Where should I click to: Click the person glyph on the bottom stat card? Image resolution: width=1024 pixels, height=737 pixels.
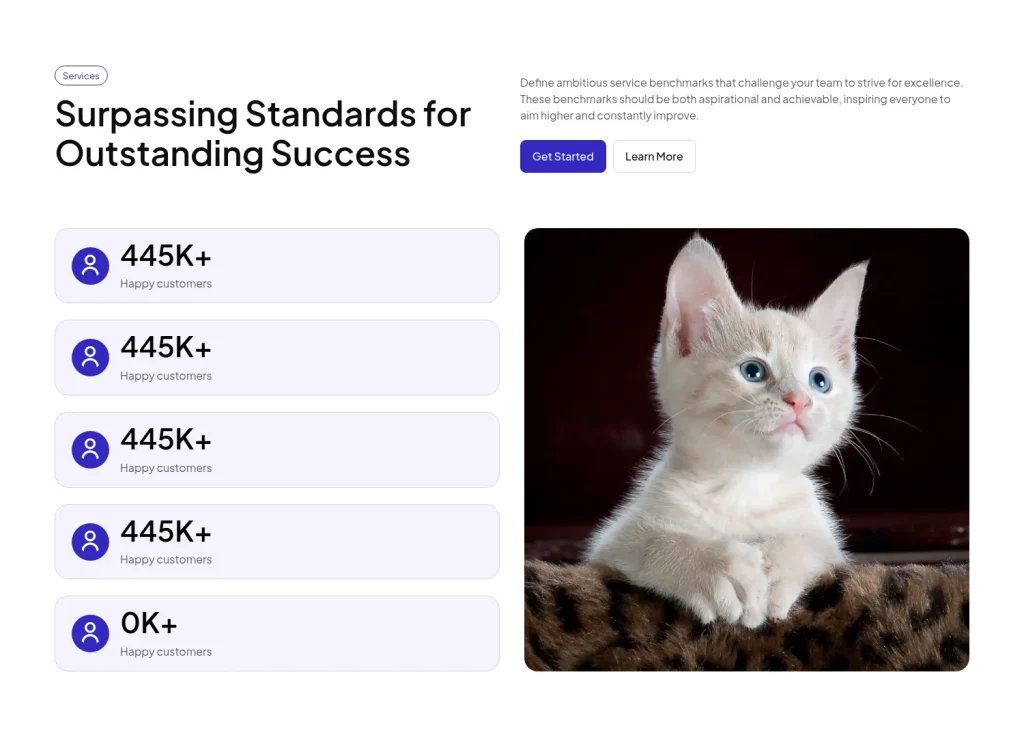tap(90, 633)
